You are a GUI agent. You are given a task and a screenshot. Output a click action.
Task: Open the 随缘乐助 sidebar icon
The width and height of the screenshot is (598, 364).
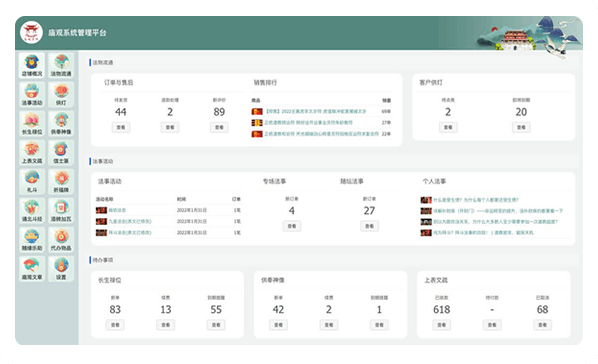pos(32,240)
